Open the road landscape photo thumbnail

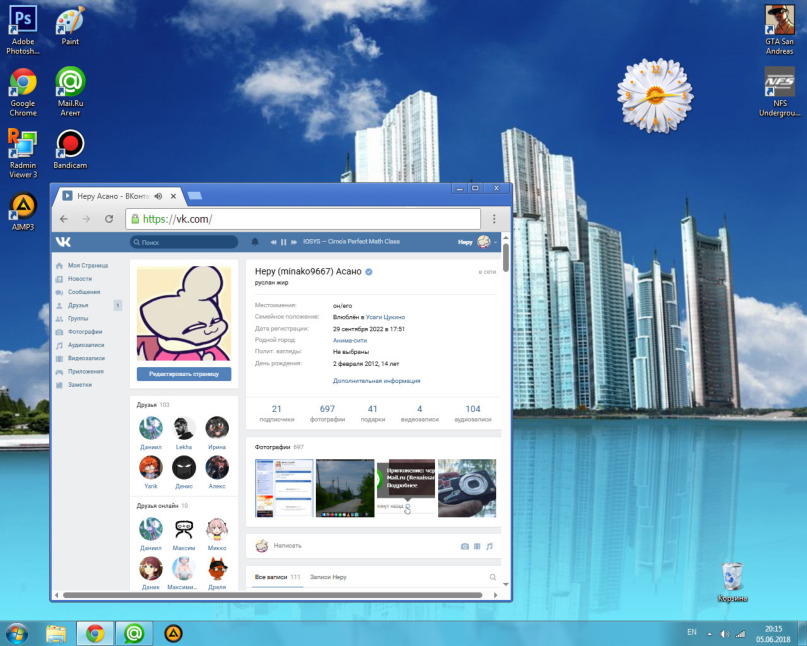coord(345,488)
